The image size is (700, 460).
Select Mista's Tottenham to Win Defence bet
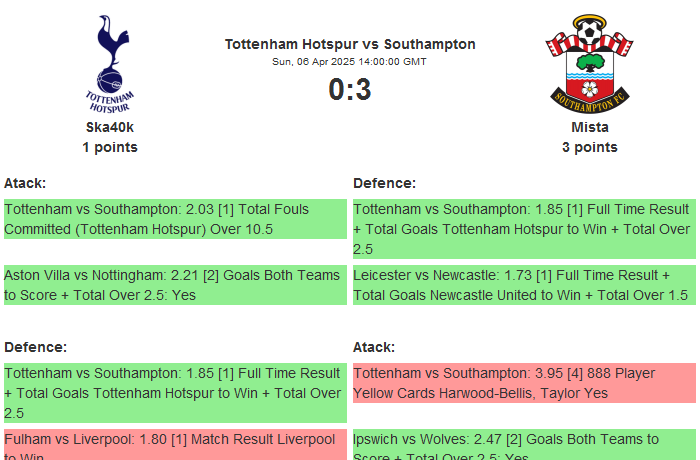(523, 229)
